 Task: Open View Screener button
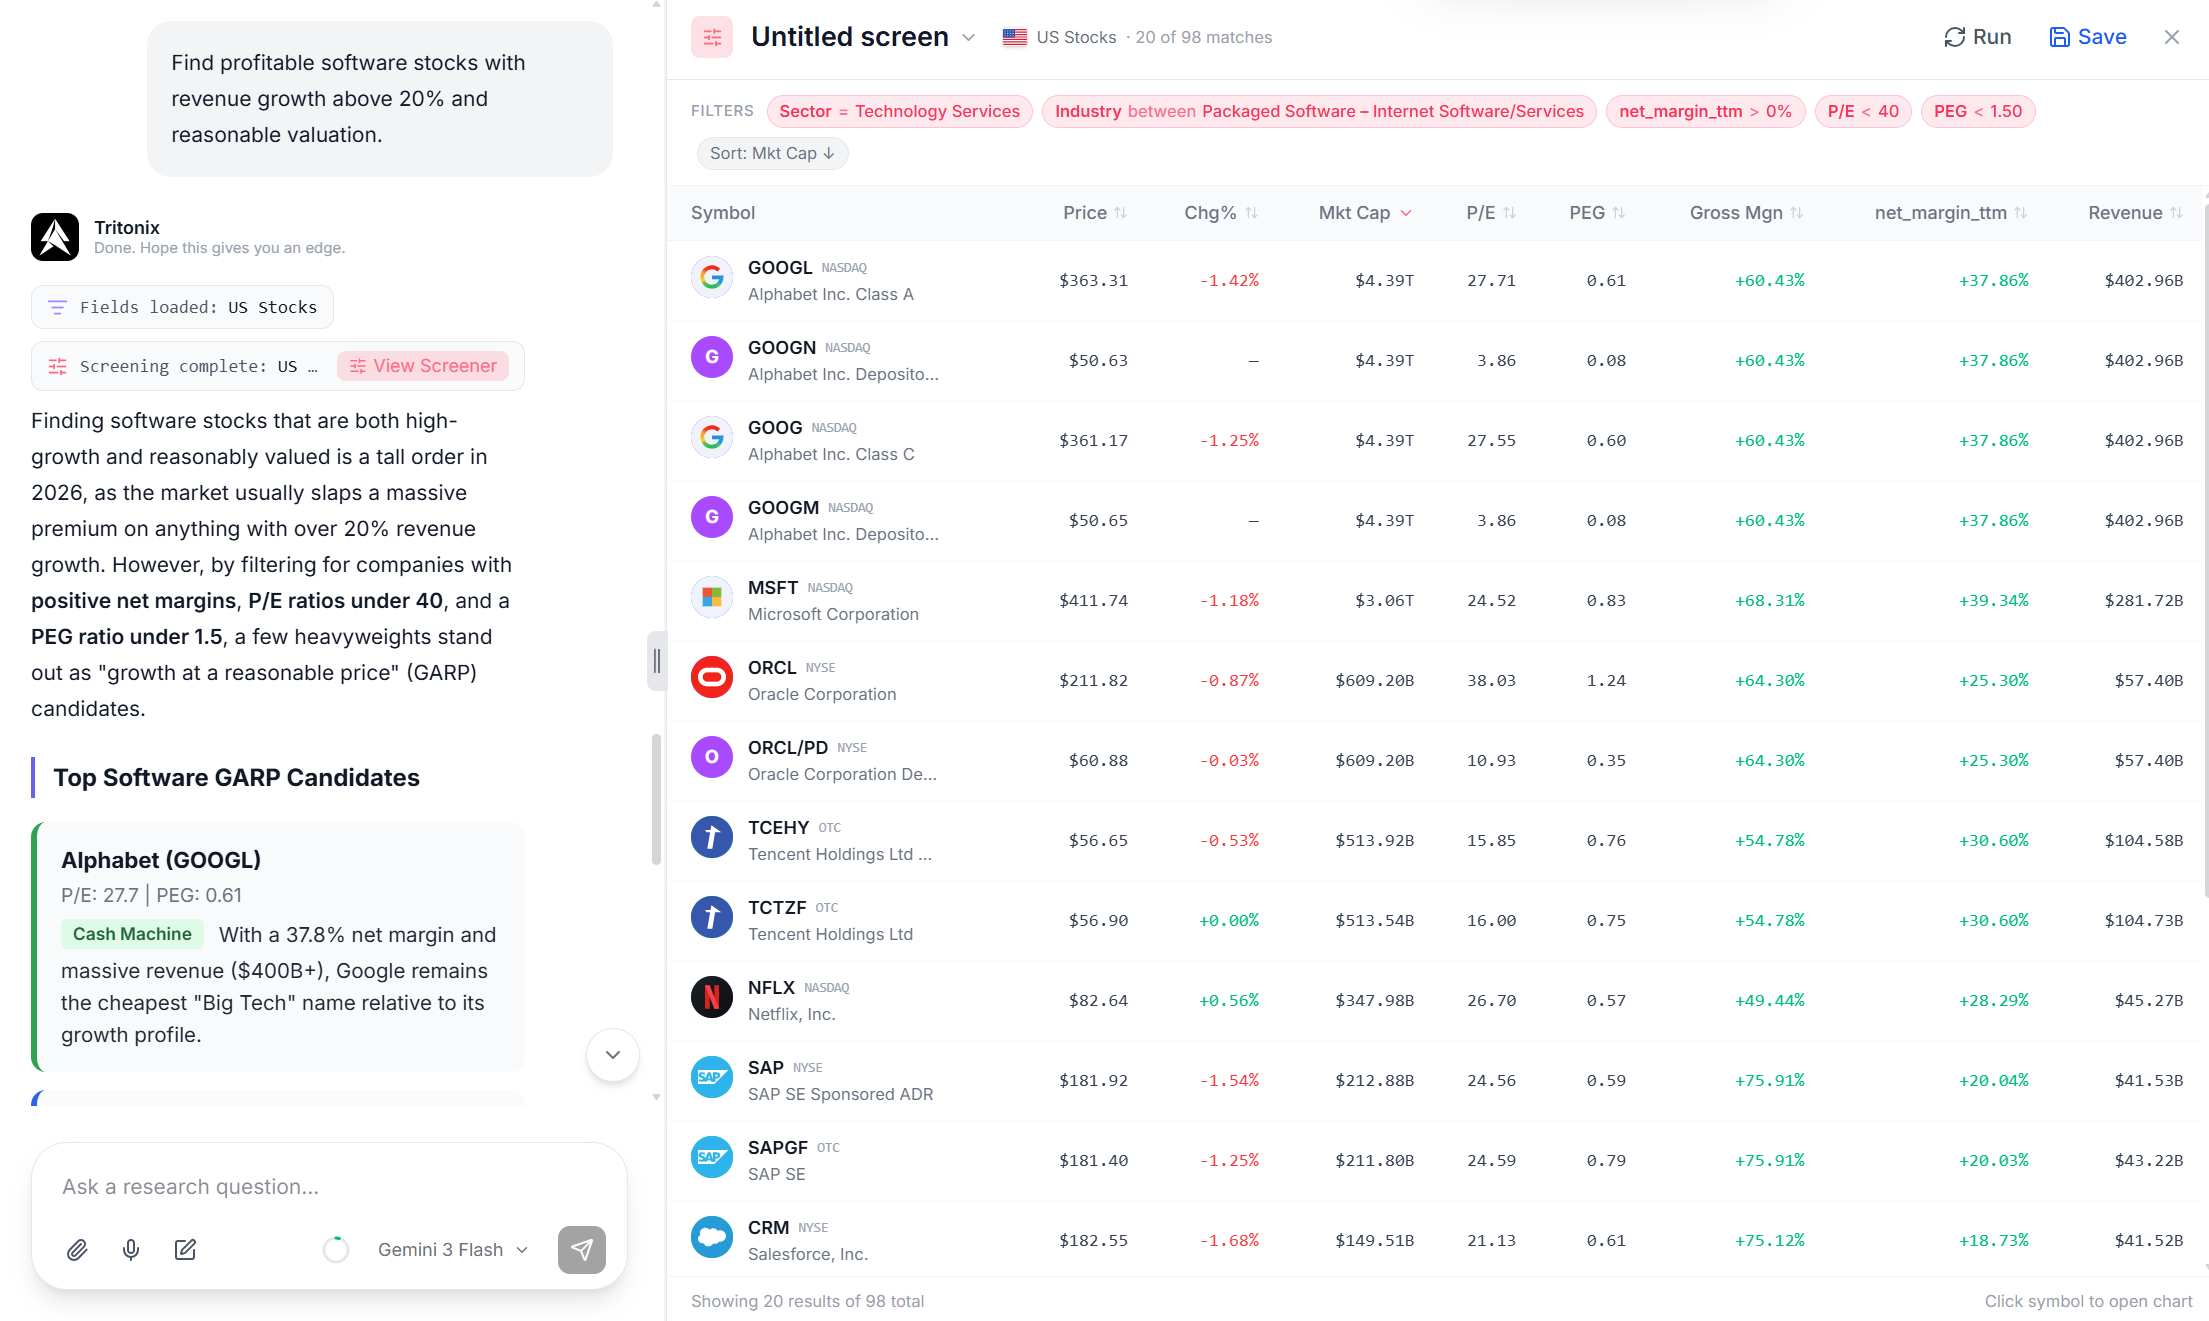pos(423,366)
